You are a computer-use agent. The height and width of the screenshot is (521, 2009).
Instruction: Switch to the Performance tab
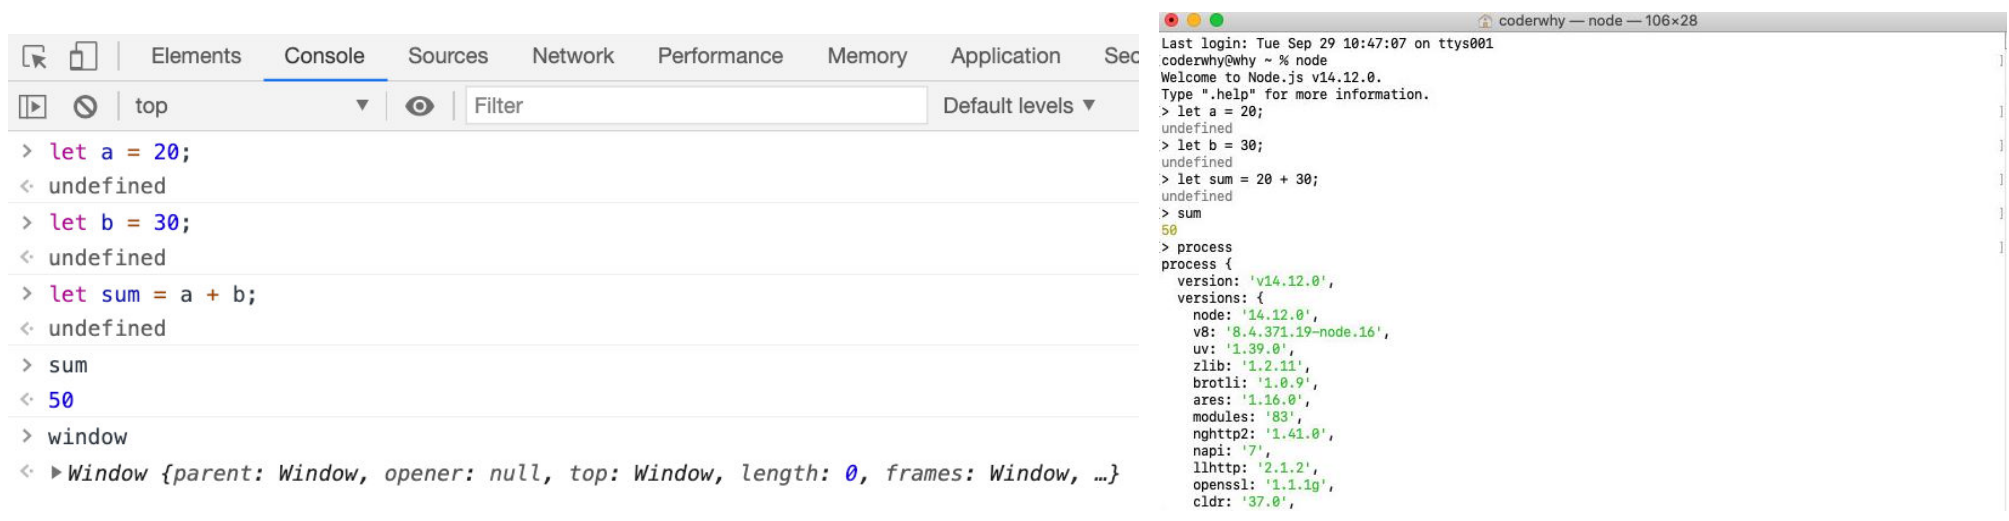point(720,56)
